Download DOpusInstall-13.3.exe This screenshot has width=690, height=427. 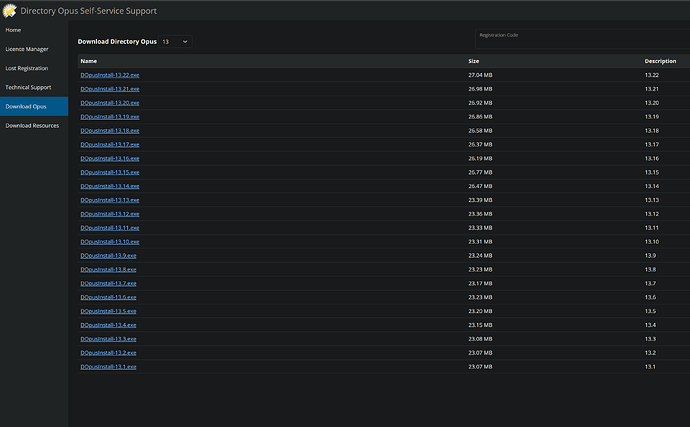coord(108,339)
